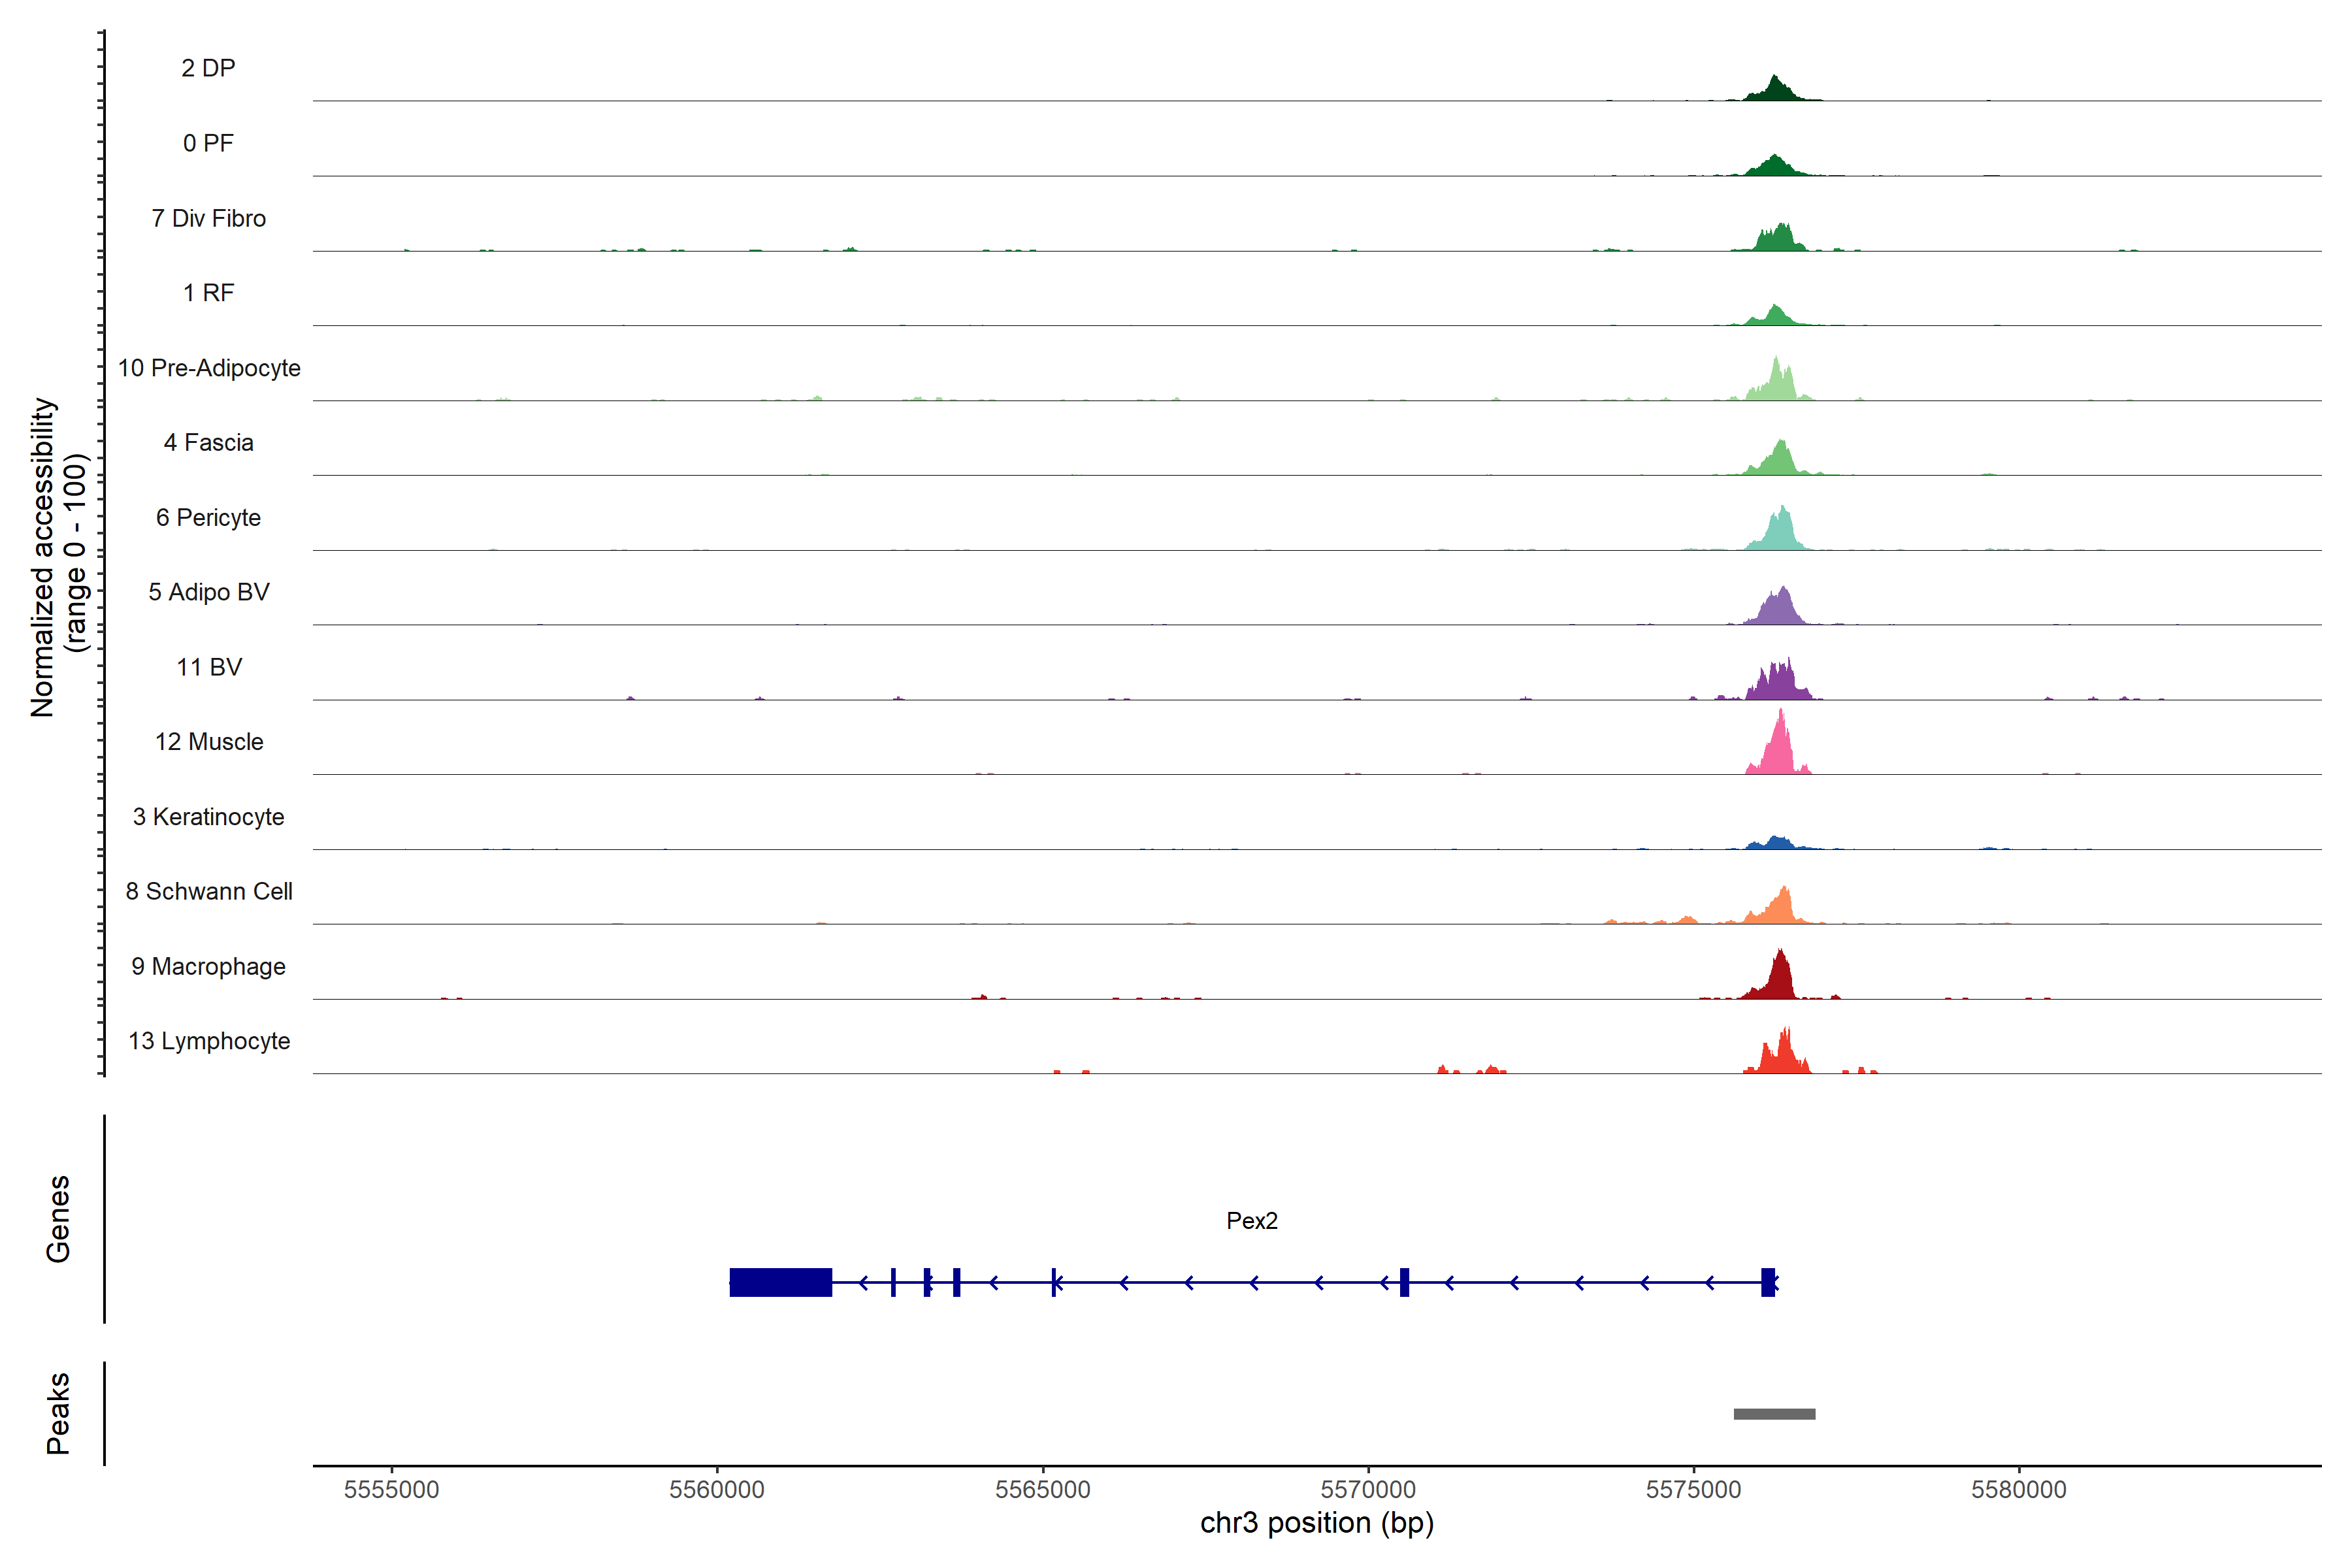Image resolution: width=2352 pixels, height=1568 pixels.
Task: Click the 5555000 axis tick label
Action: pos(391,1489)
